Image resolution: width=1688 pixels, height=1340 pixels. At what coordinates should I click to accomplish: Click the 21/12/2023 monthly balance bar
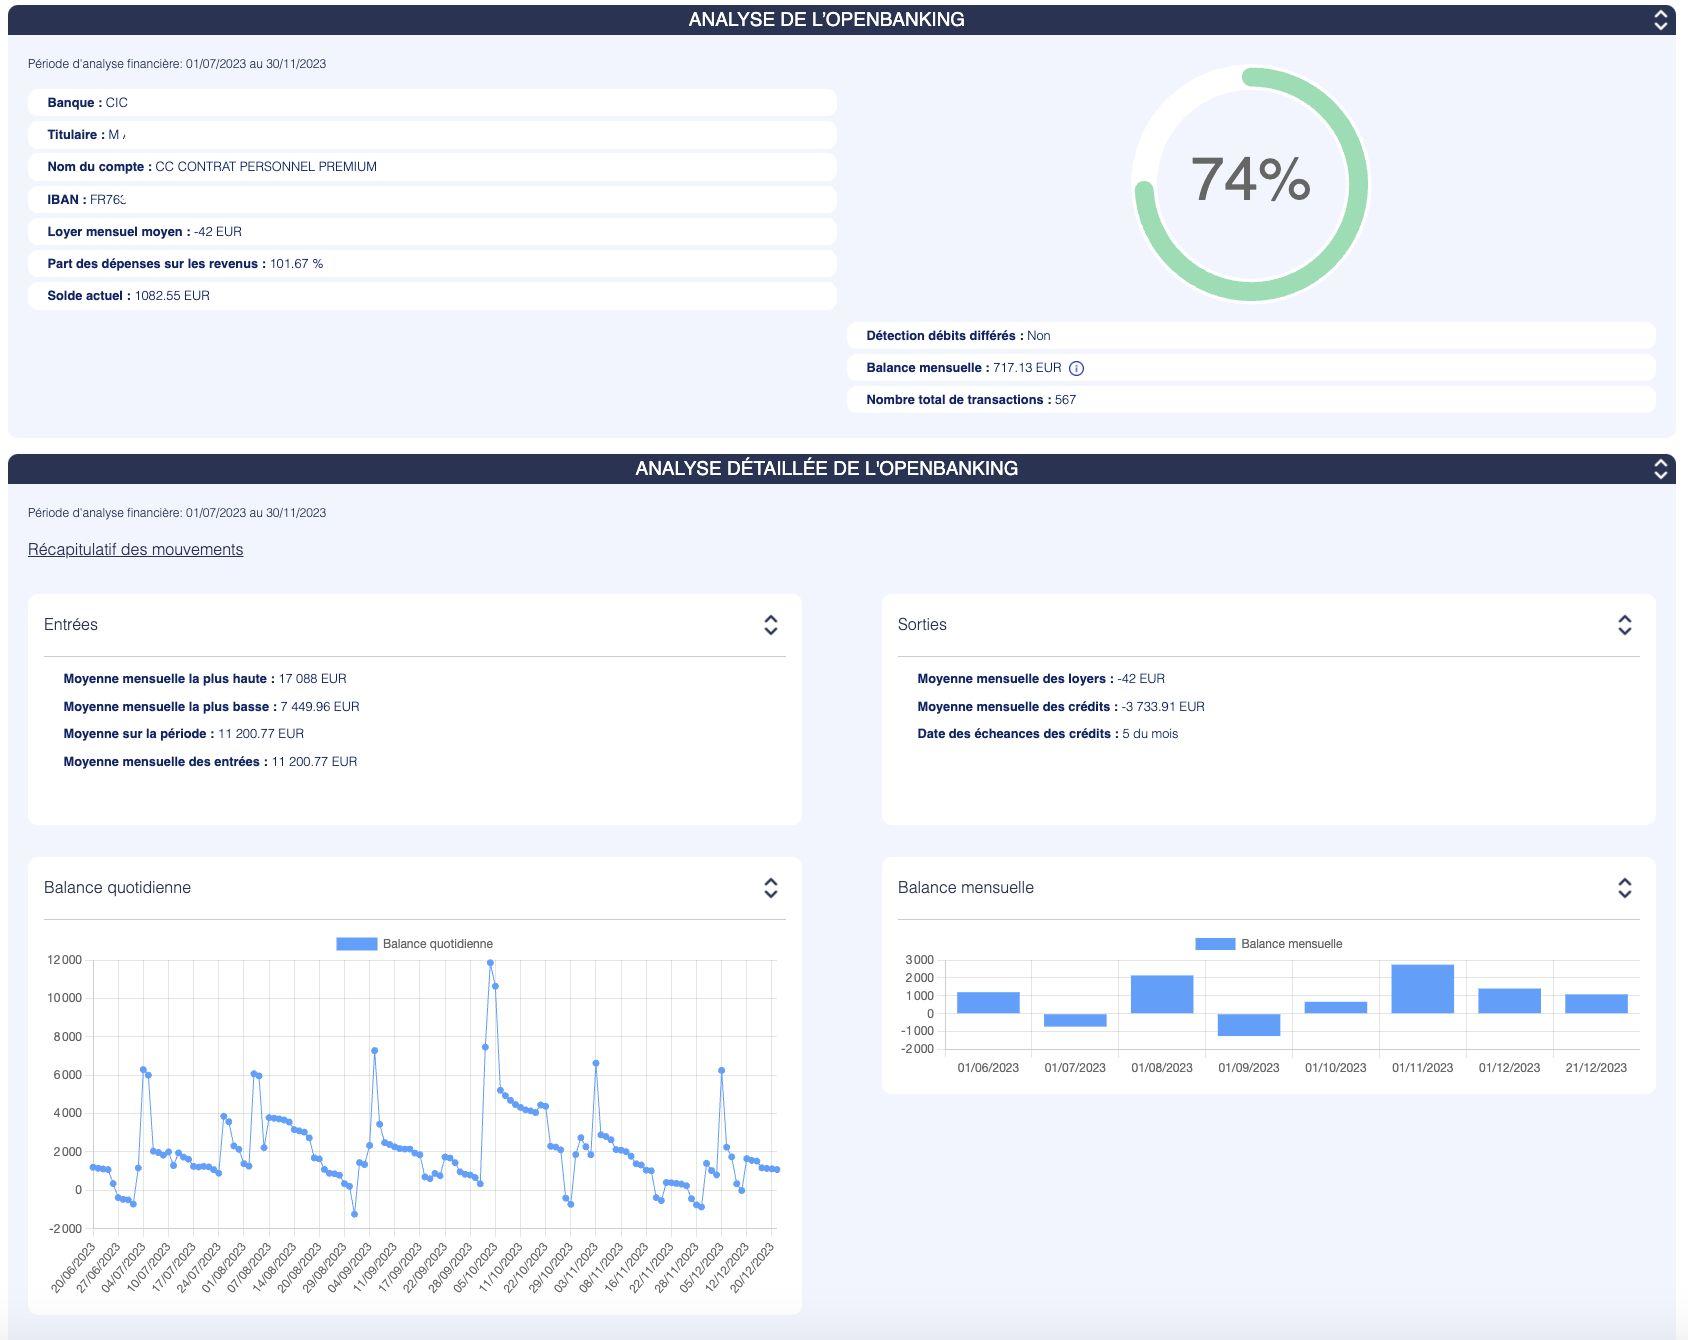coord(1596,1004)
